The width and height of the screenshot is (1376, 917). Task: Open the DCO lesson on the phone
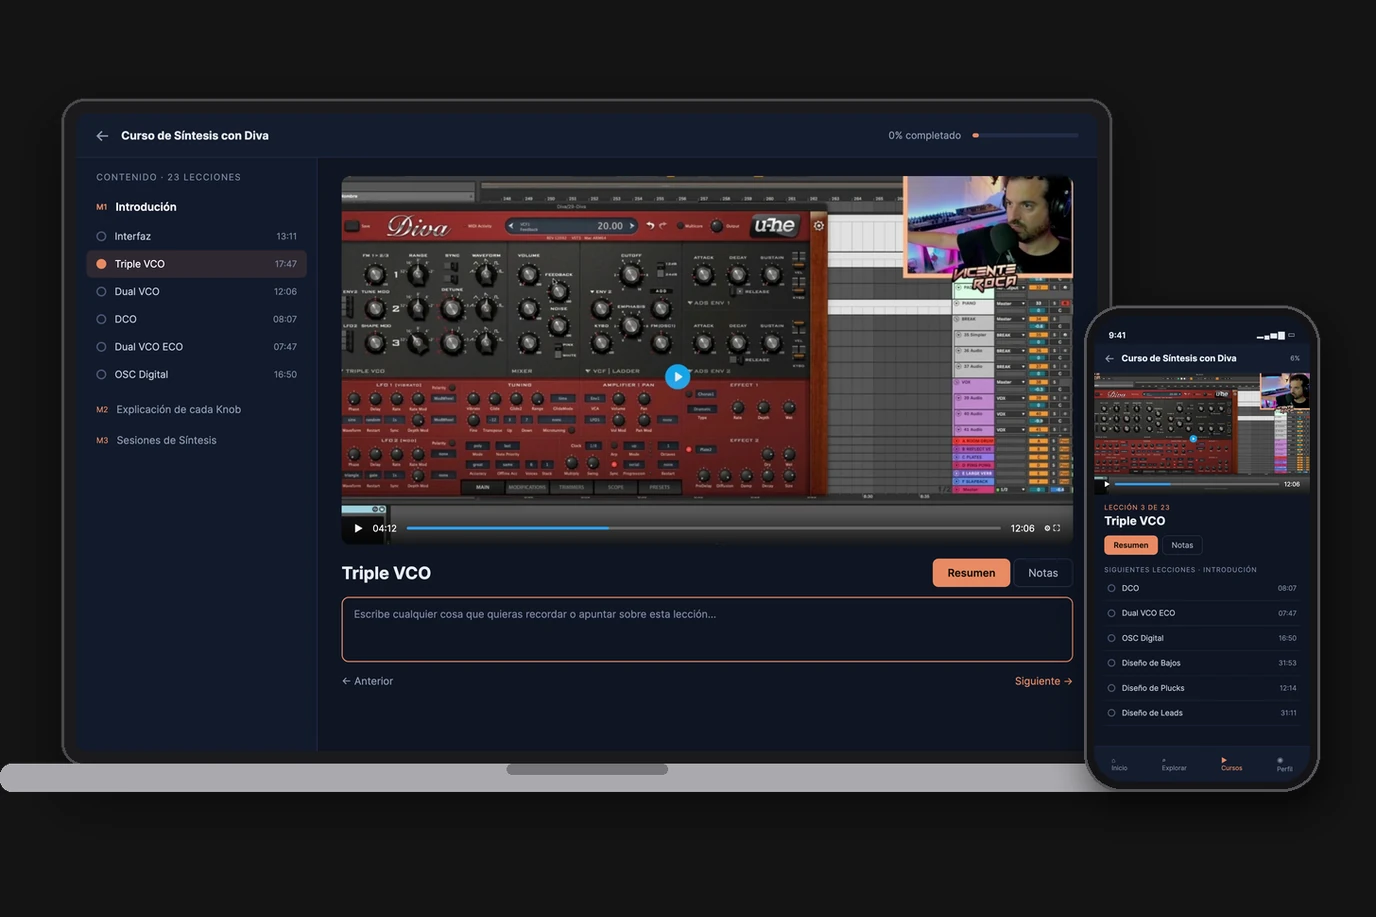tap(1202, 588)
